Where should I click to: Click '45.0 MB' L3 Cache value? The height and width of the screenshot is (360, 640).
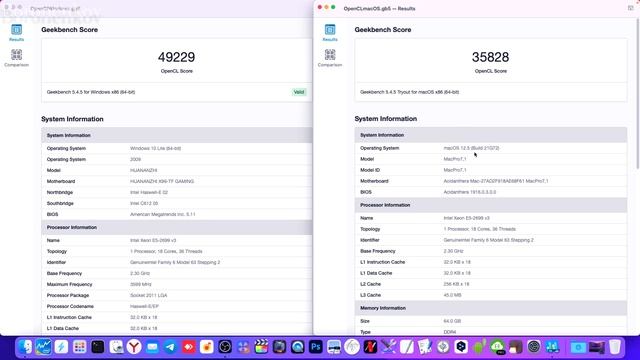tap(452, 295)
